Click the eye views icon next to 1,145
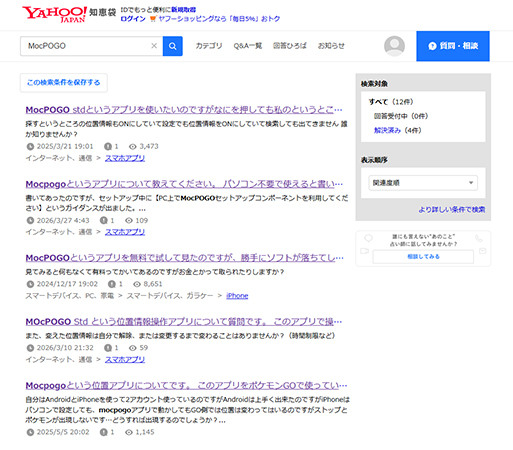 click(x=129, y=432)
